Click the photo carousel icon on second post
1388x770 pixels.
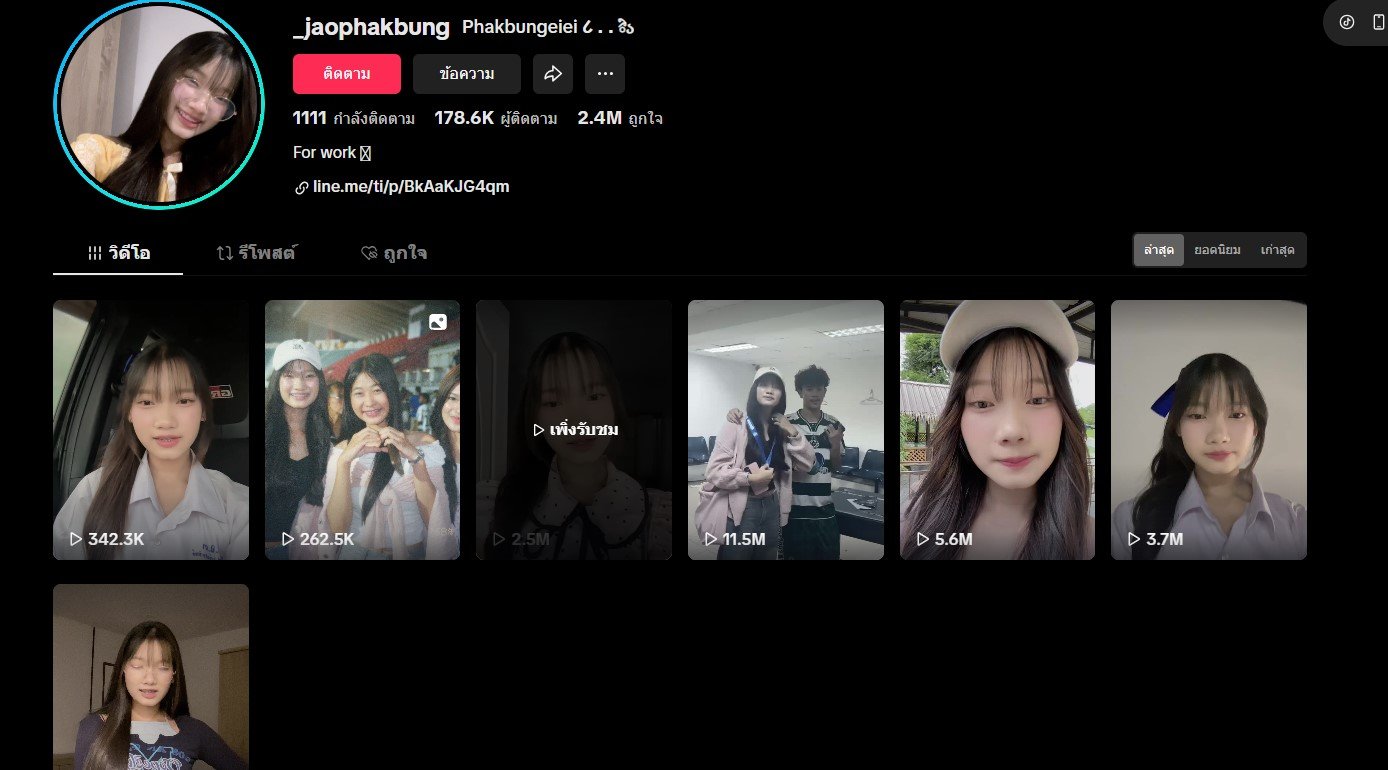pyautogui.click(x=438, y=322)
